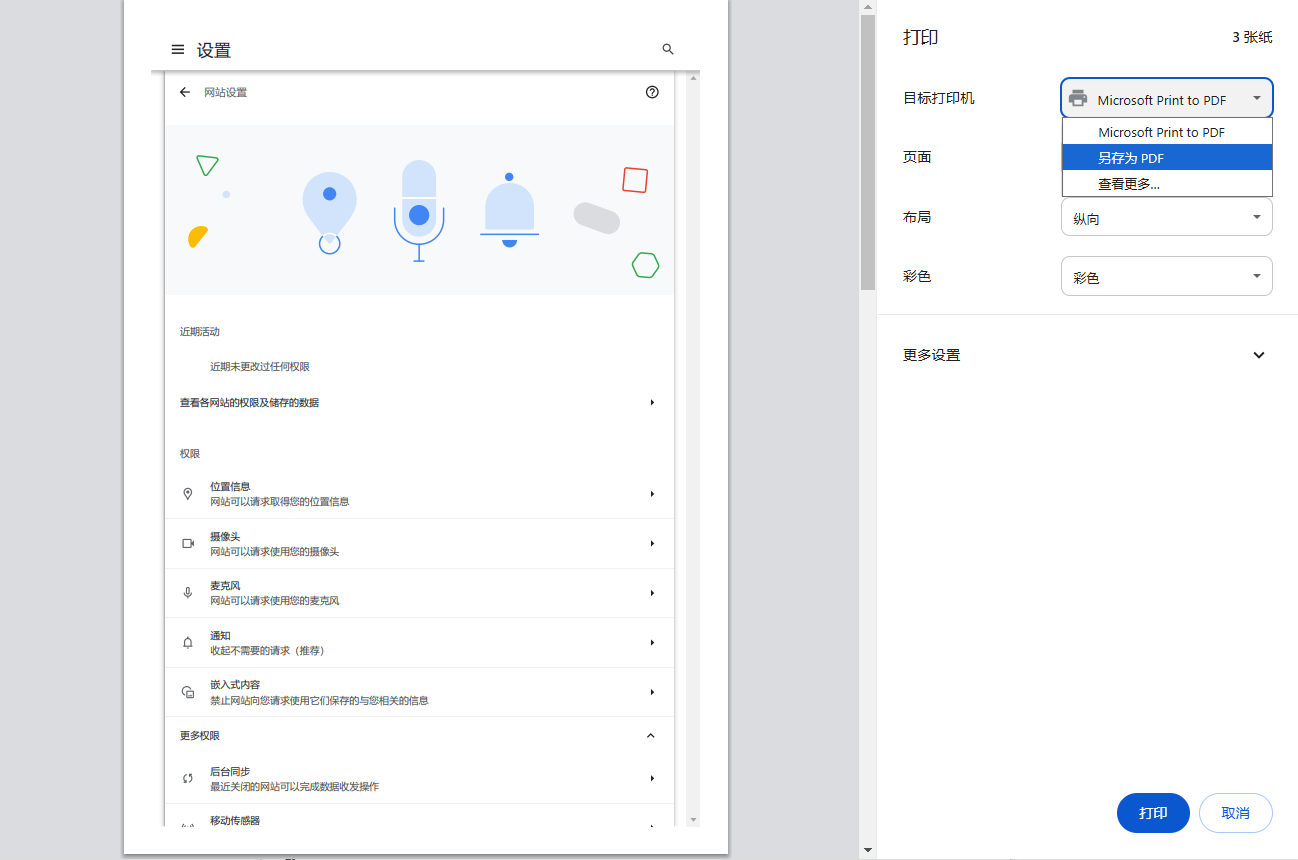Collapse the 更多权限 section chevron
The height and width of the screenshot is (860, 1298).
click(651, 736)
